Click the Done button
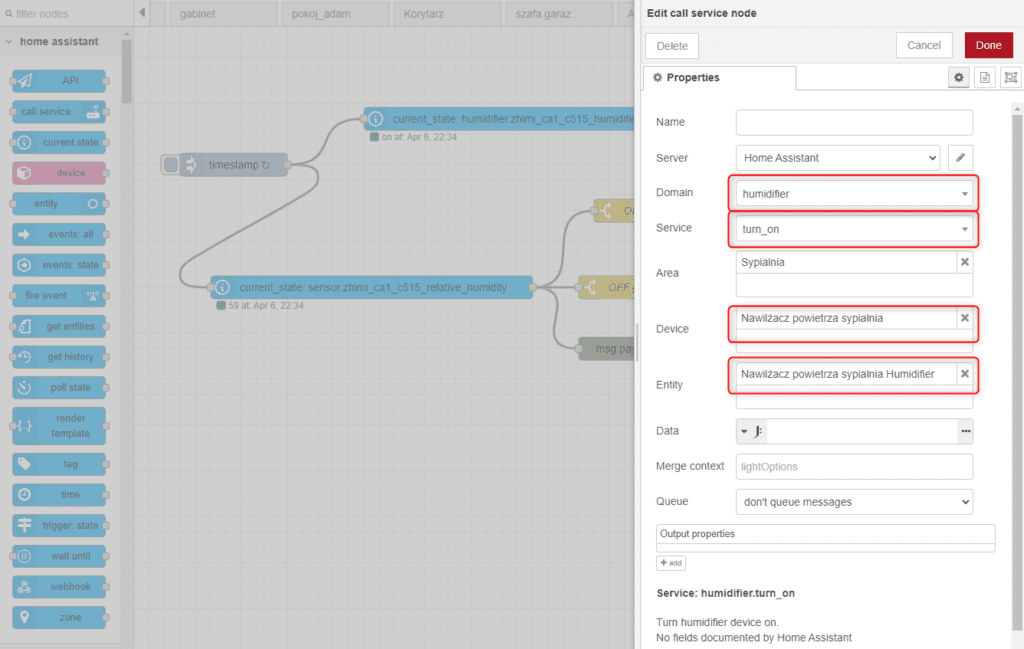 point(988,45)
